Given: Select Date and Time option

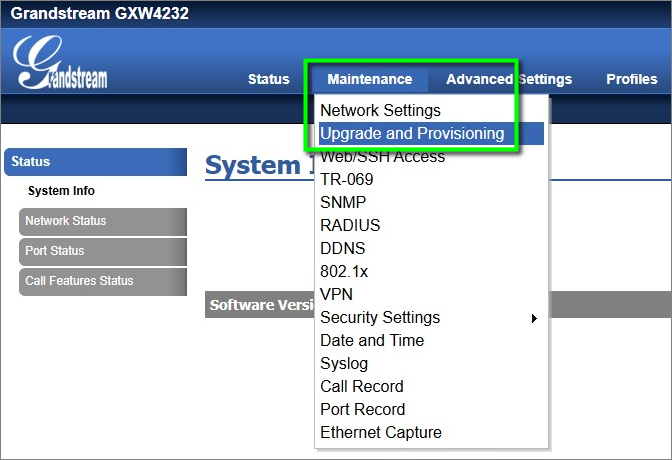Looking at the screenshot, I should coord(372,340).
